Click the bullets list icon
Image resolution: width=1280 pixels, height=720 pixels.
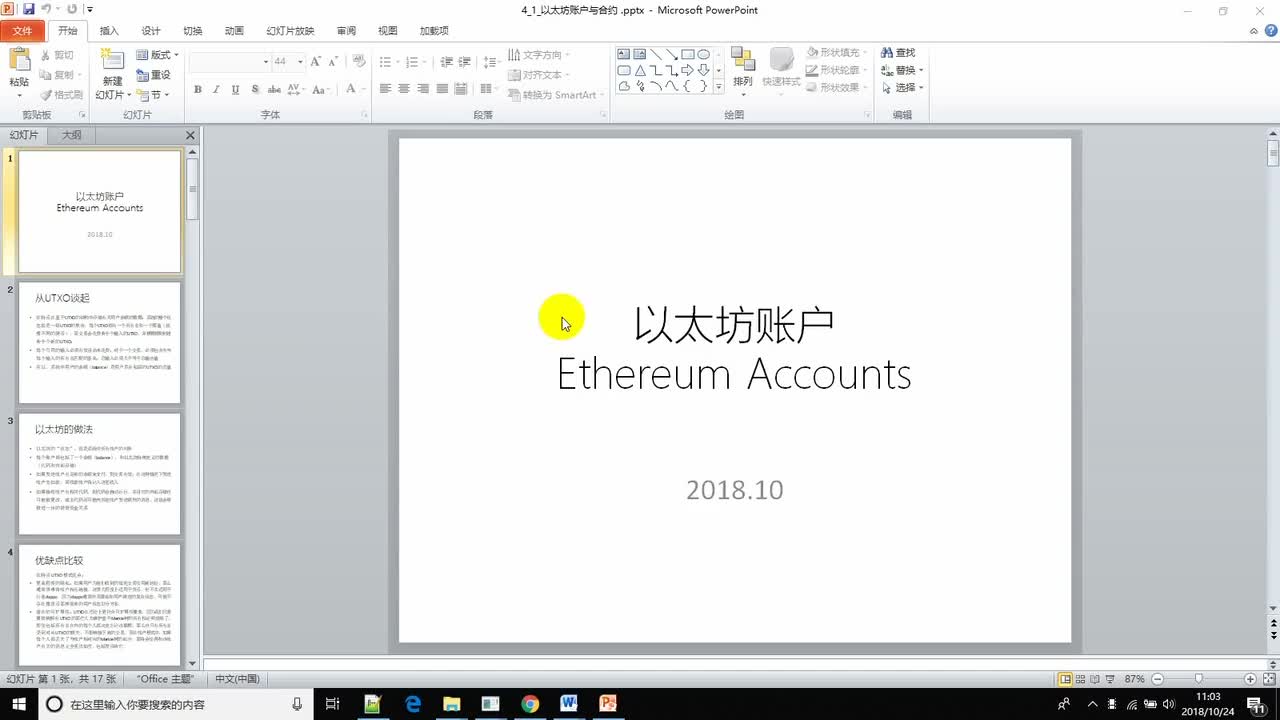tap(385, 62)
